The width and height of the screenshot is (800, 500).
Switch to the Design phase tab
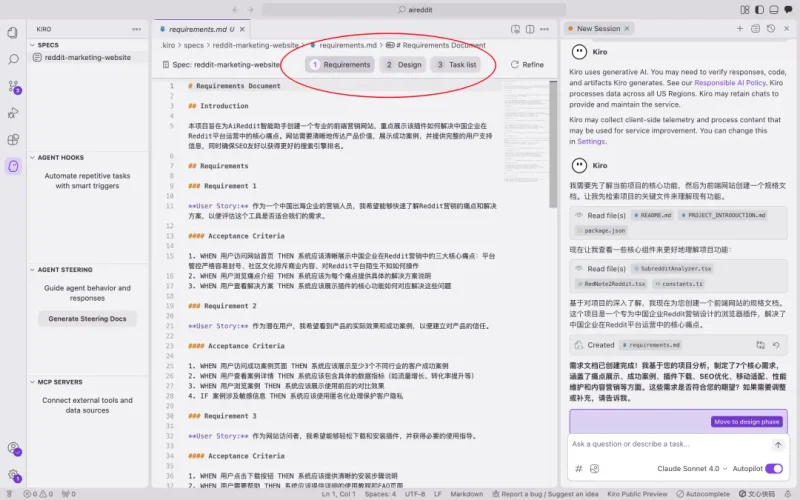point(403,65)
